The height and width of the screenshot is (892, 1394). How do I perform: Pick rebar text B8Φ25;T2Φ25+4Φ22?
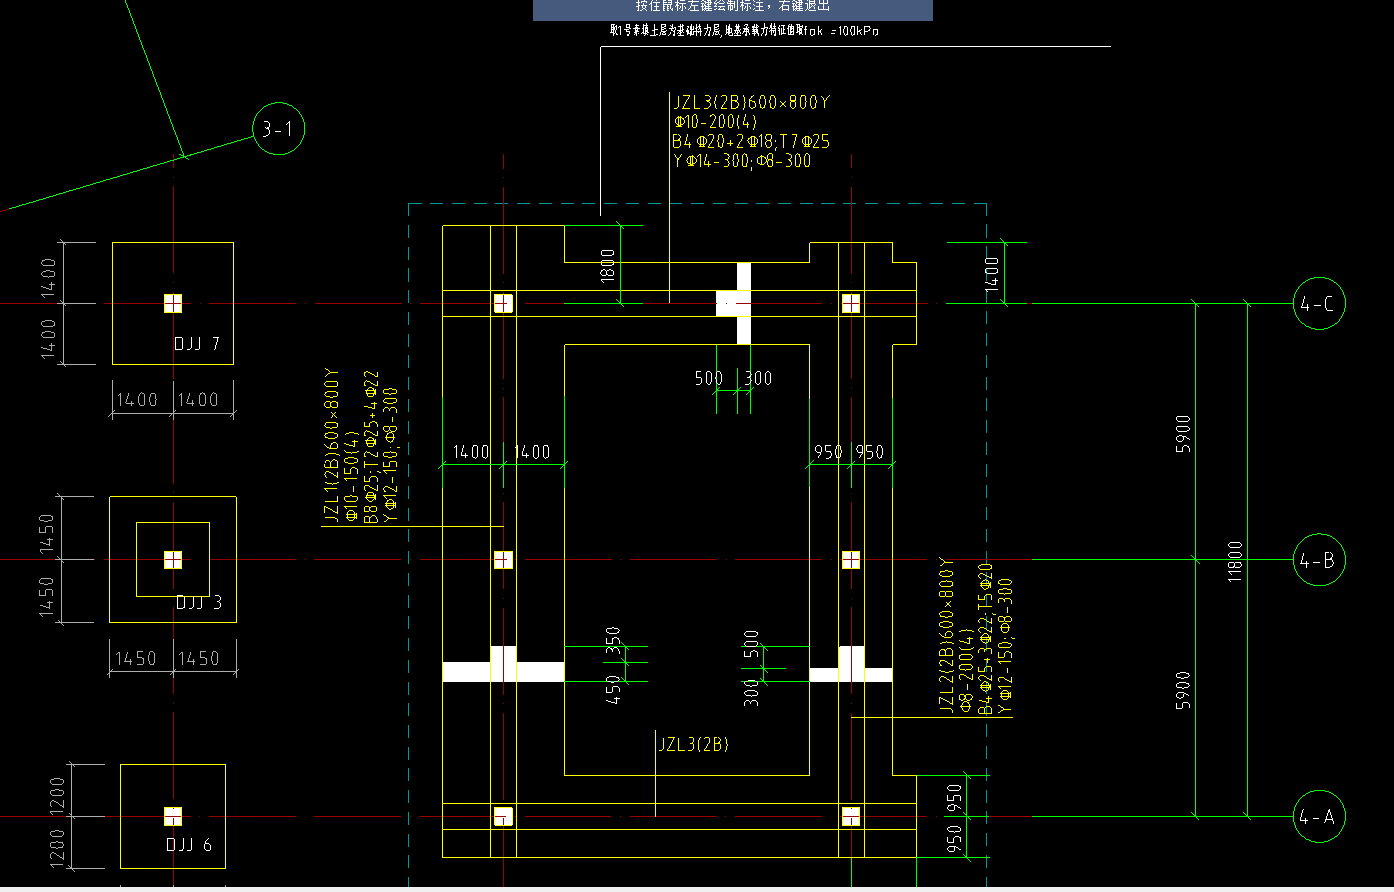point(371,447)
